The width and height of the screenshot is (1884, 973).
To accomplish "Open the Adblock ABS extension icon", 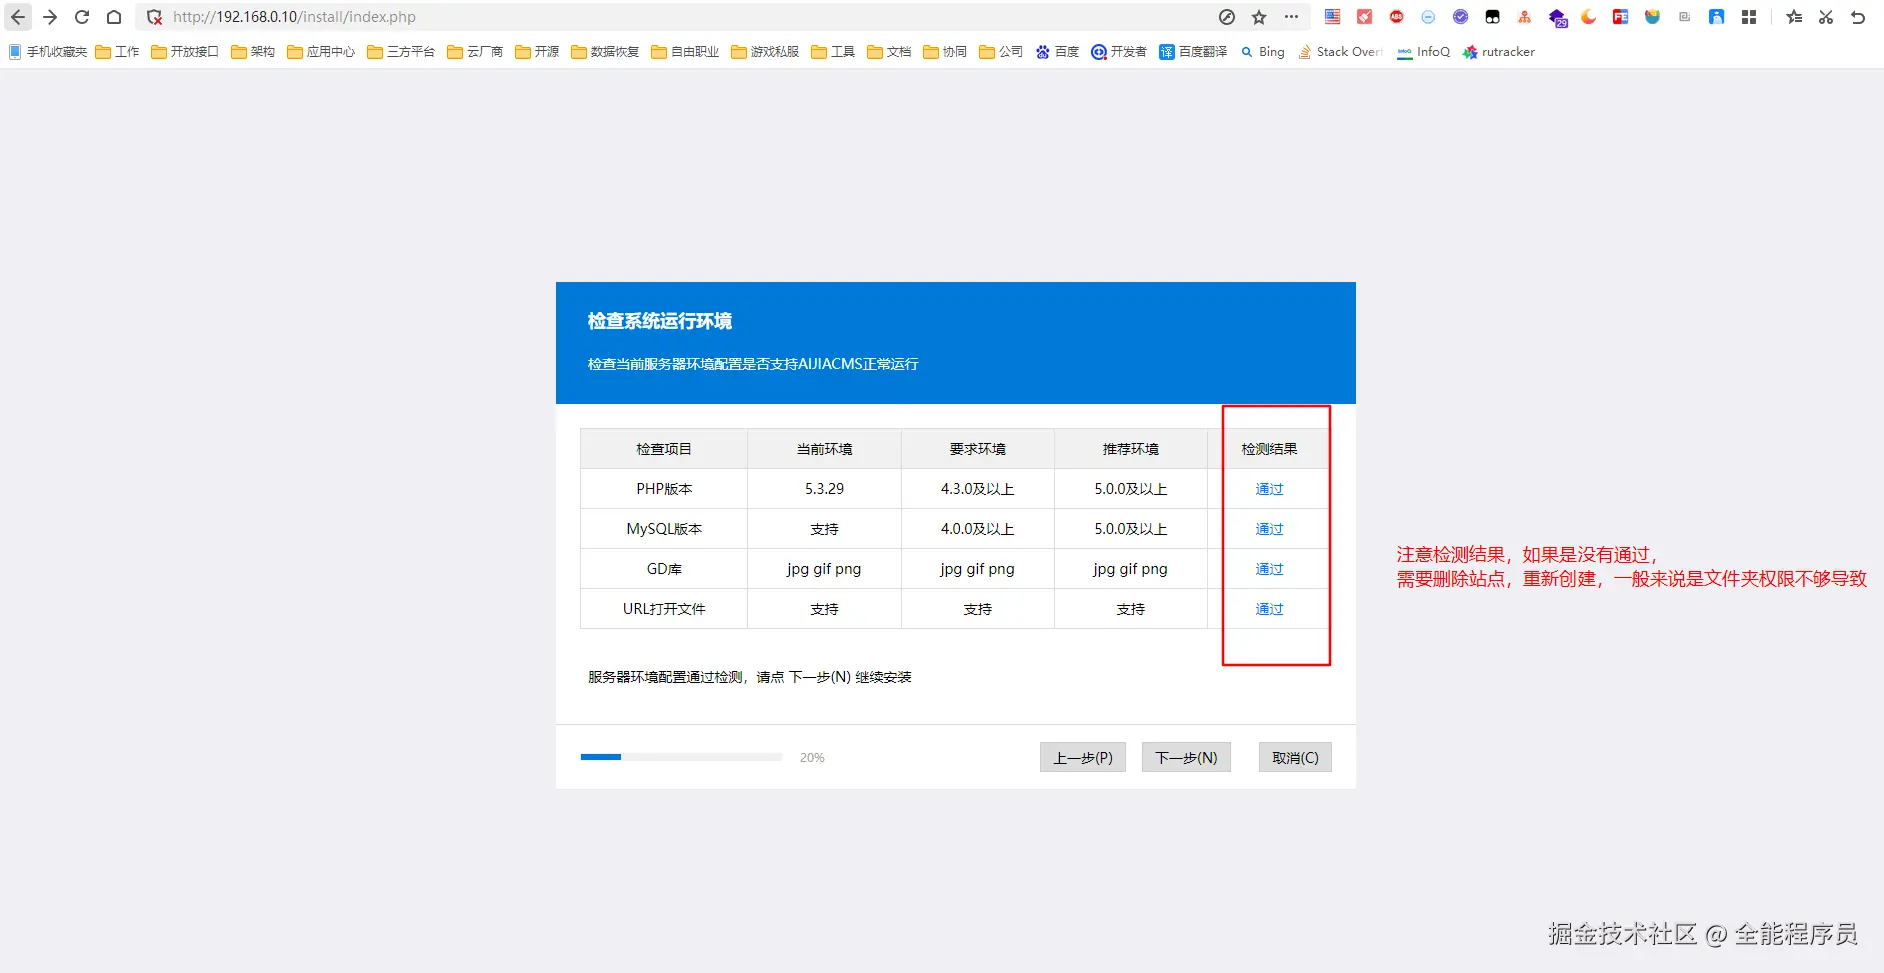I will point(1396,17).
